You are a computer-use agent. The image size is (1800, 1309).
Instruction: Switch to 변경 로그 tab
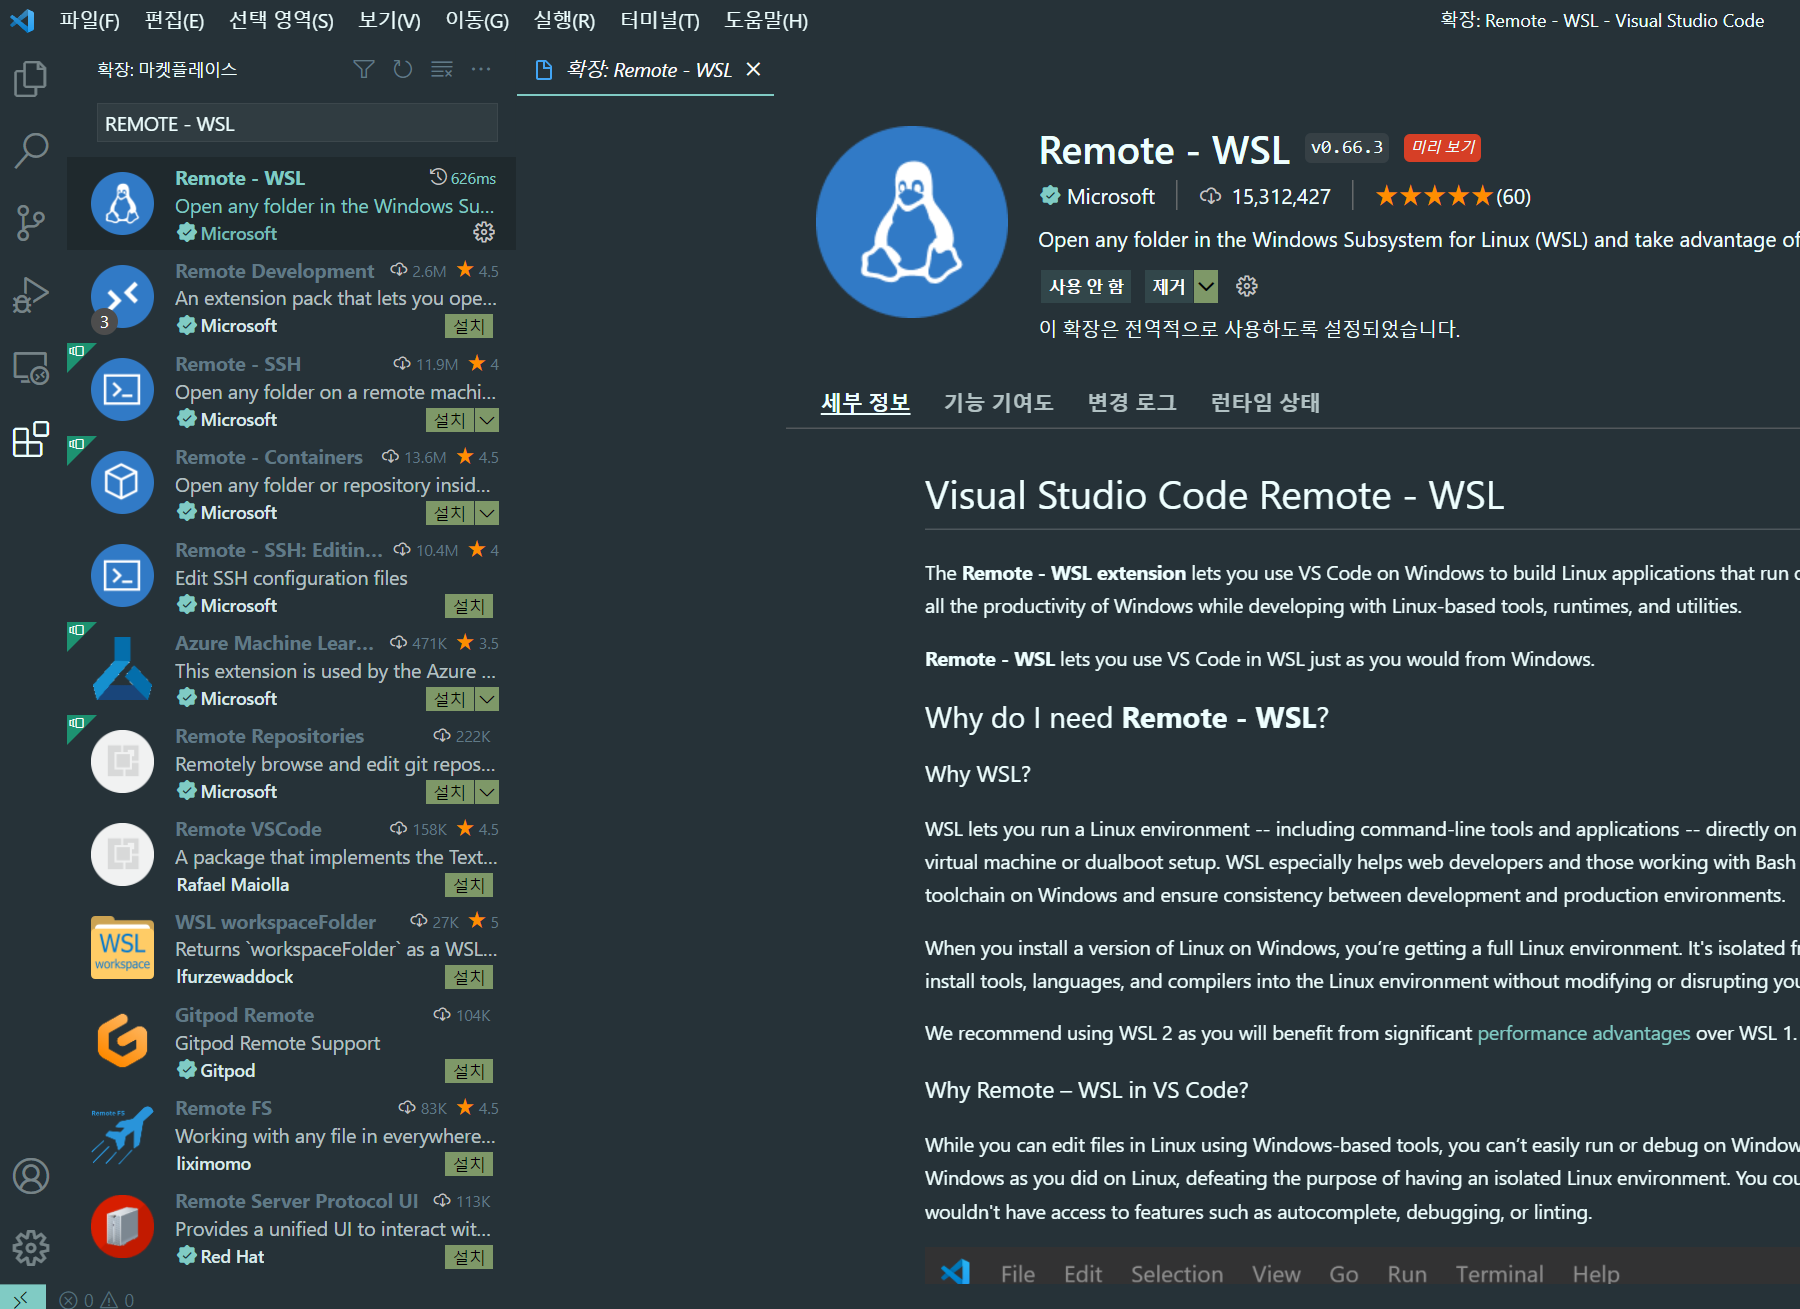point(1131,402)
